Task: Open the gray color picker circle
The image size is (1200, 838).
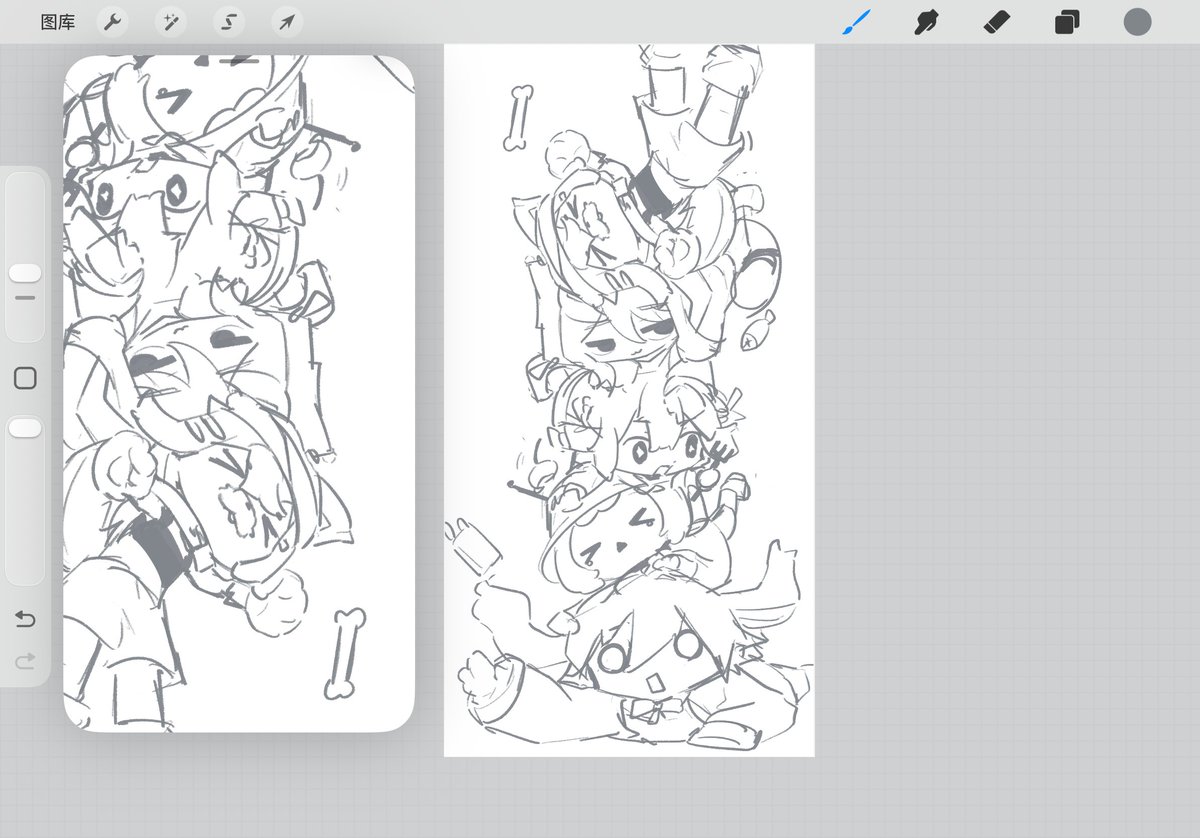Action: (1137, 22)
